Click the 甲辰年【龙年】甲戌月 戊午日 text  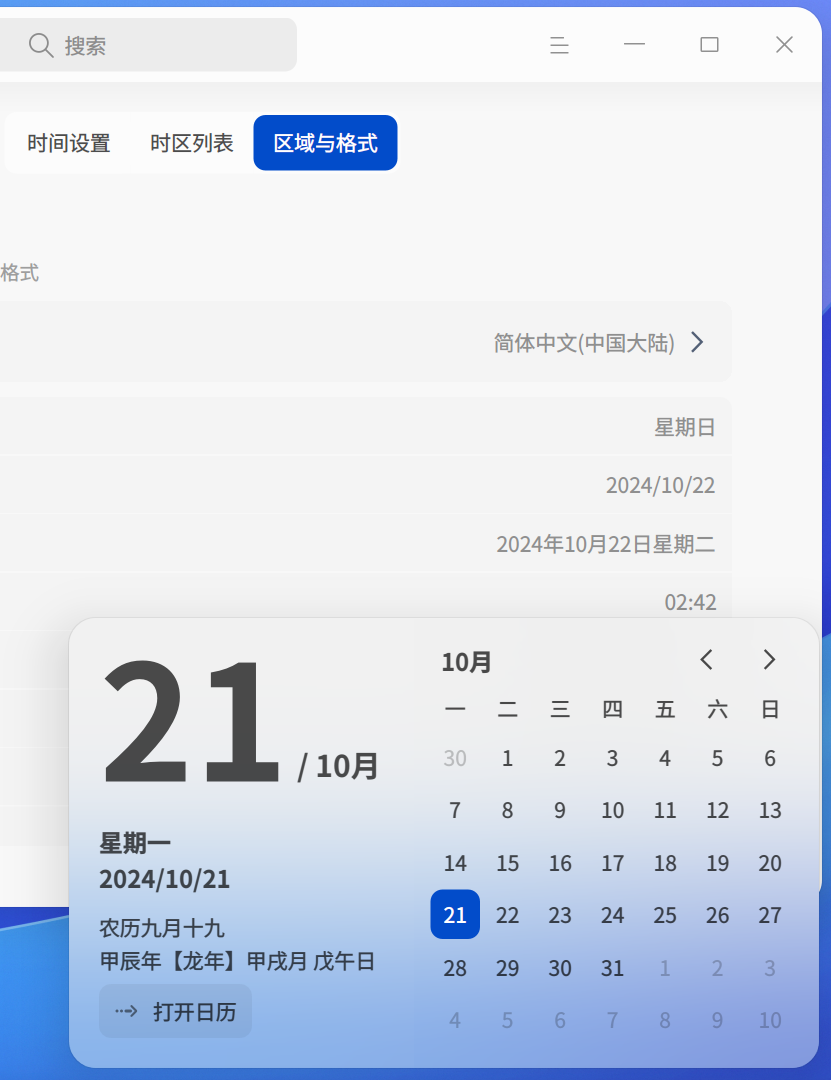[x=238, y=961]
